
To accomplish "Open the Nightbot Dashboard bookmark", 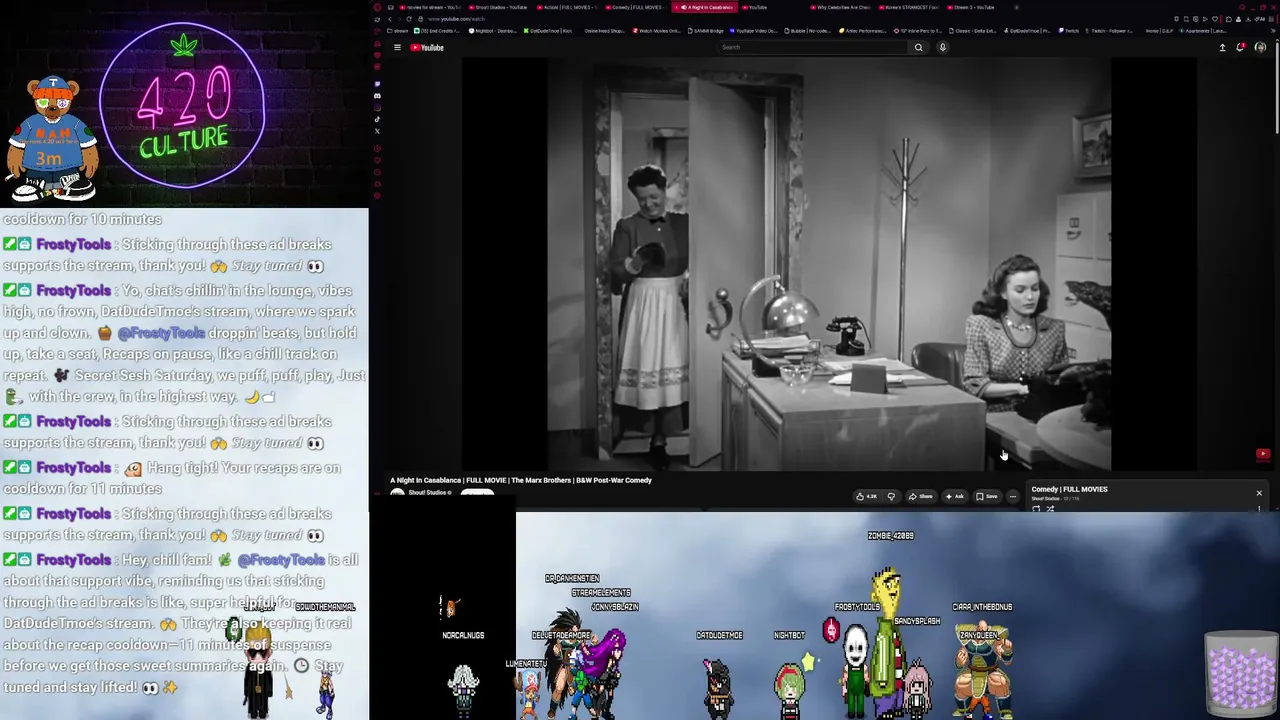I will point(494,31).
